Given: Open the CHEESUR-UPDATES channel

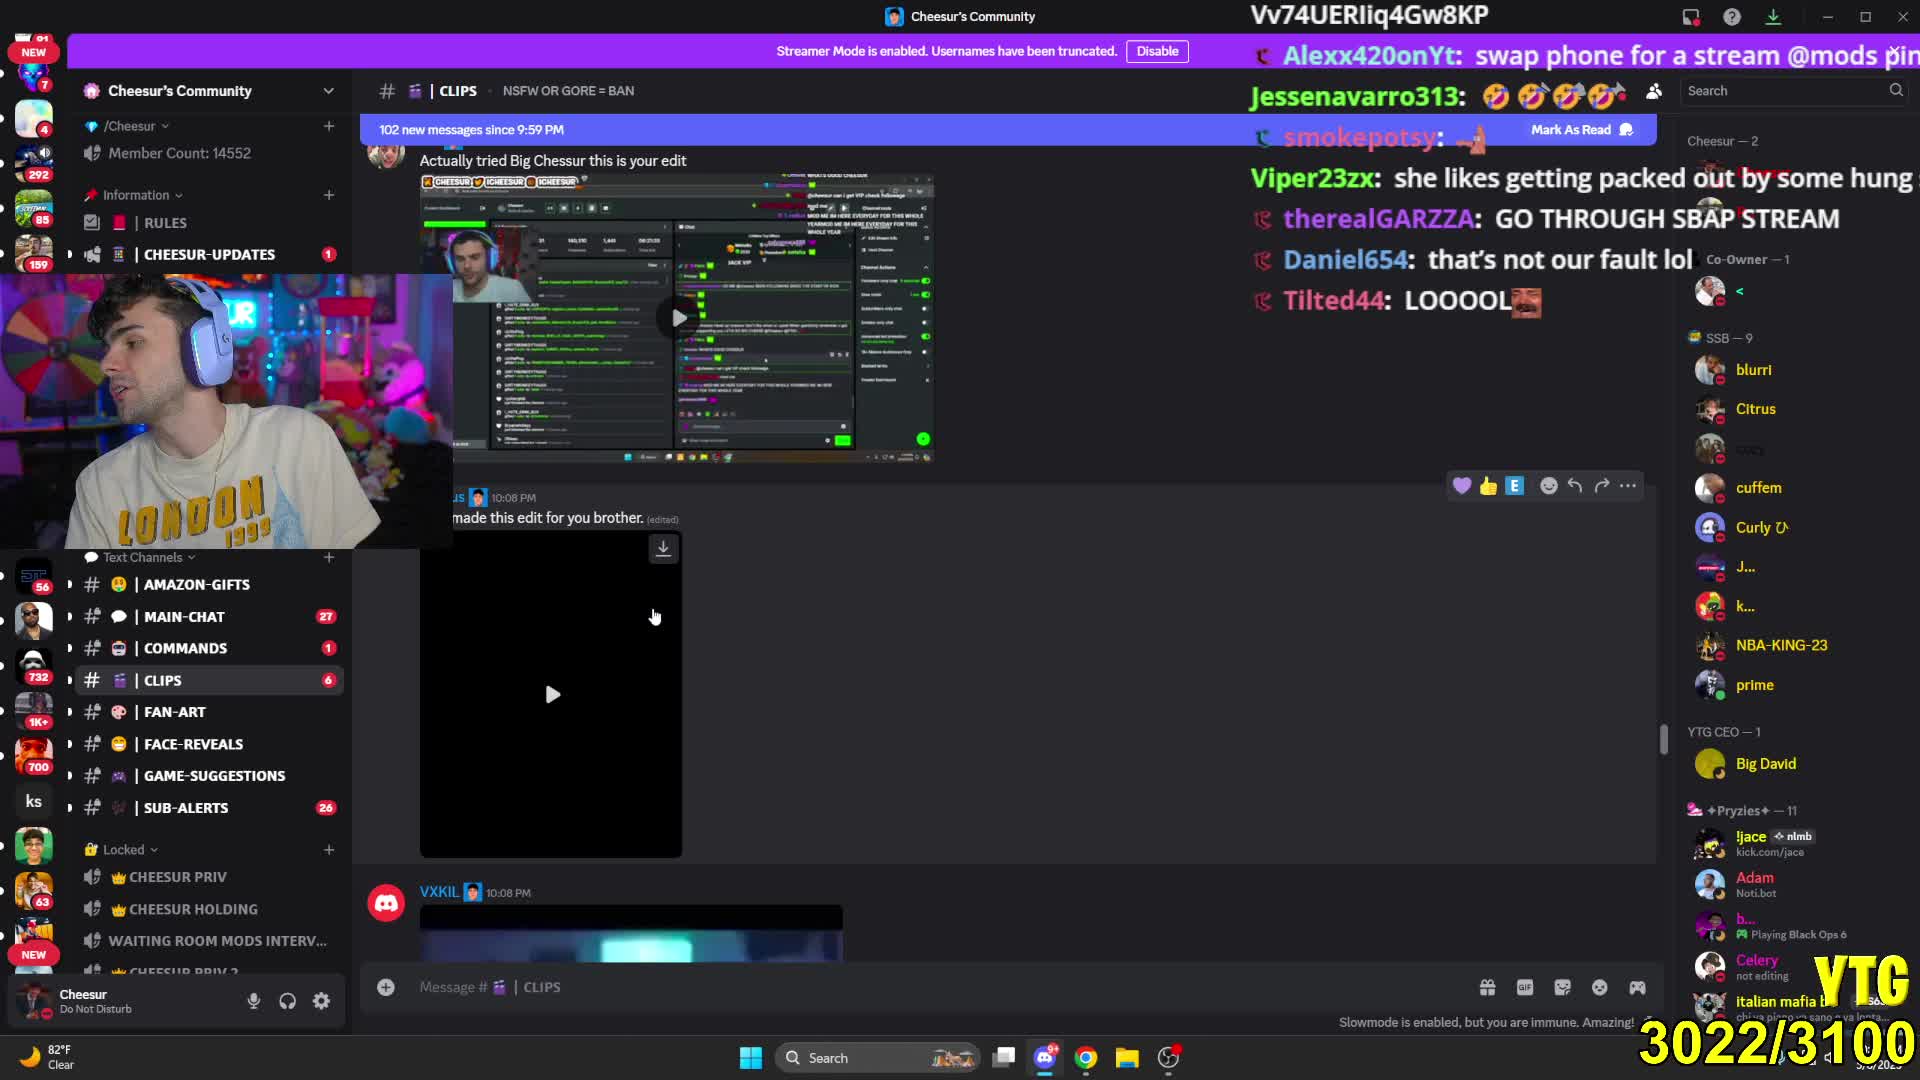Looking at the screenshot, I should click(210, 254).
